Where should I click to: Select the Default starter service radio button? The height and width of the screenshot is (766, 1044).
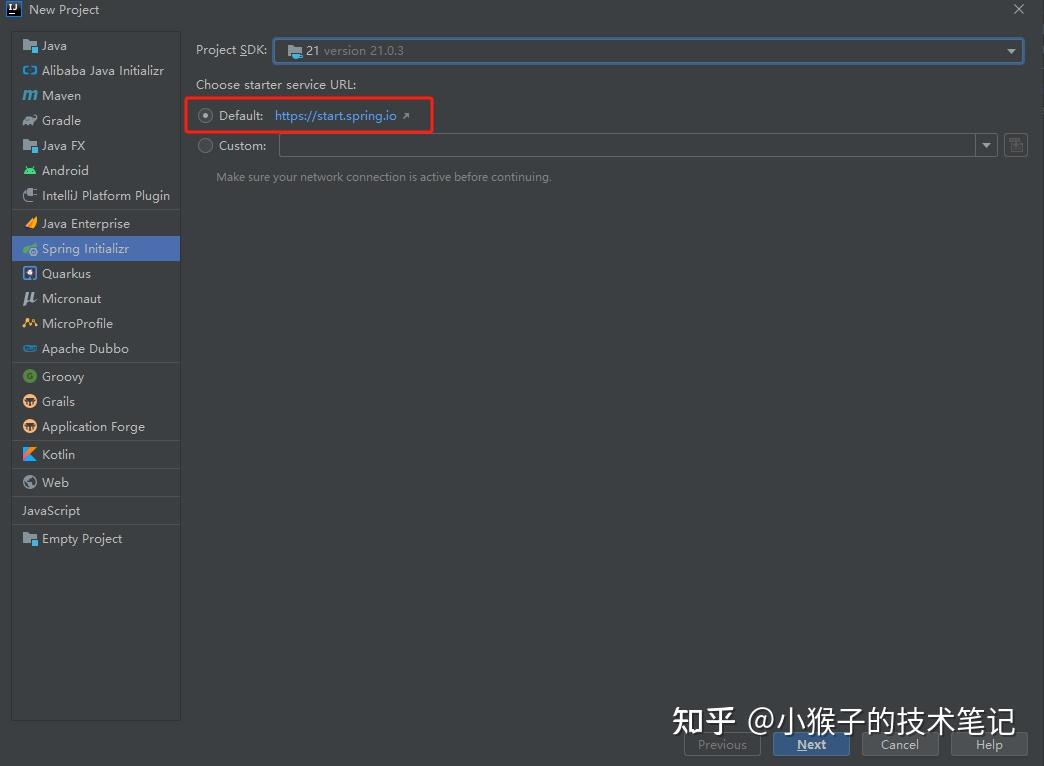(x=205, y=115)
